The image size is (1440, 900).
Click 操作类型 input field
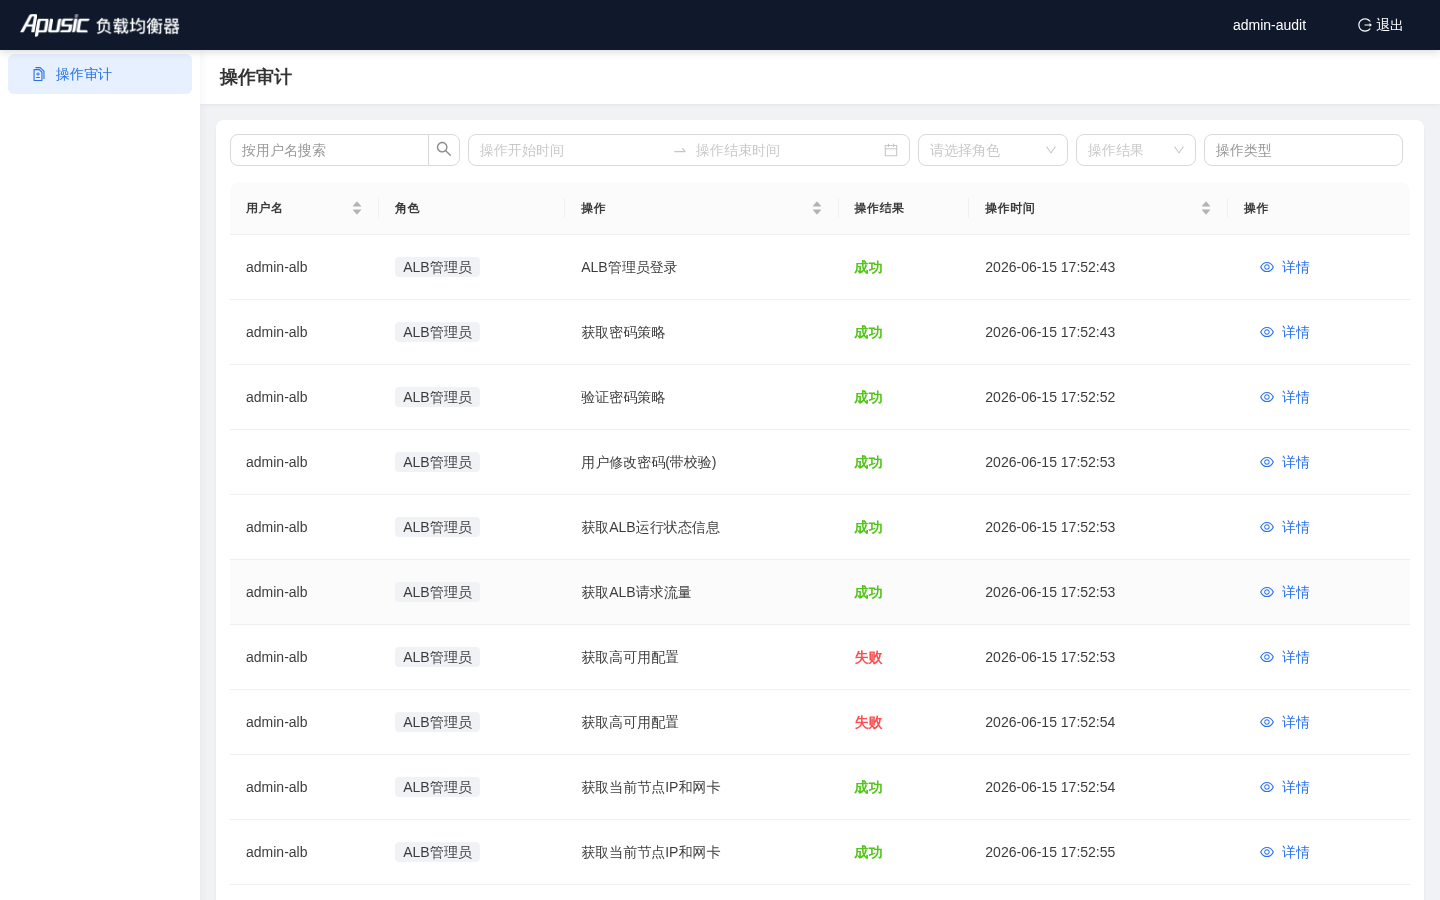[x=1303, y=150]
